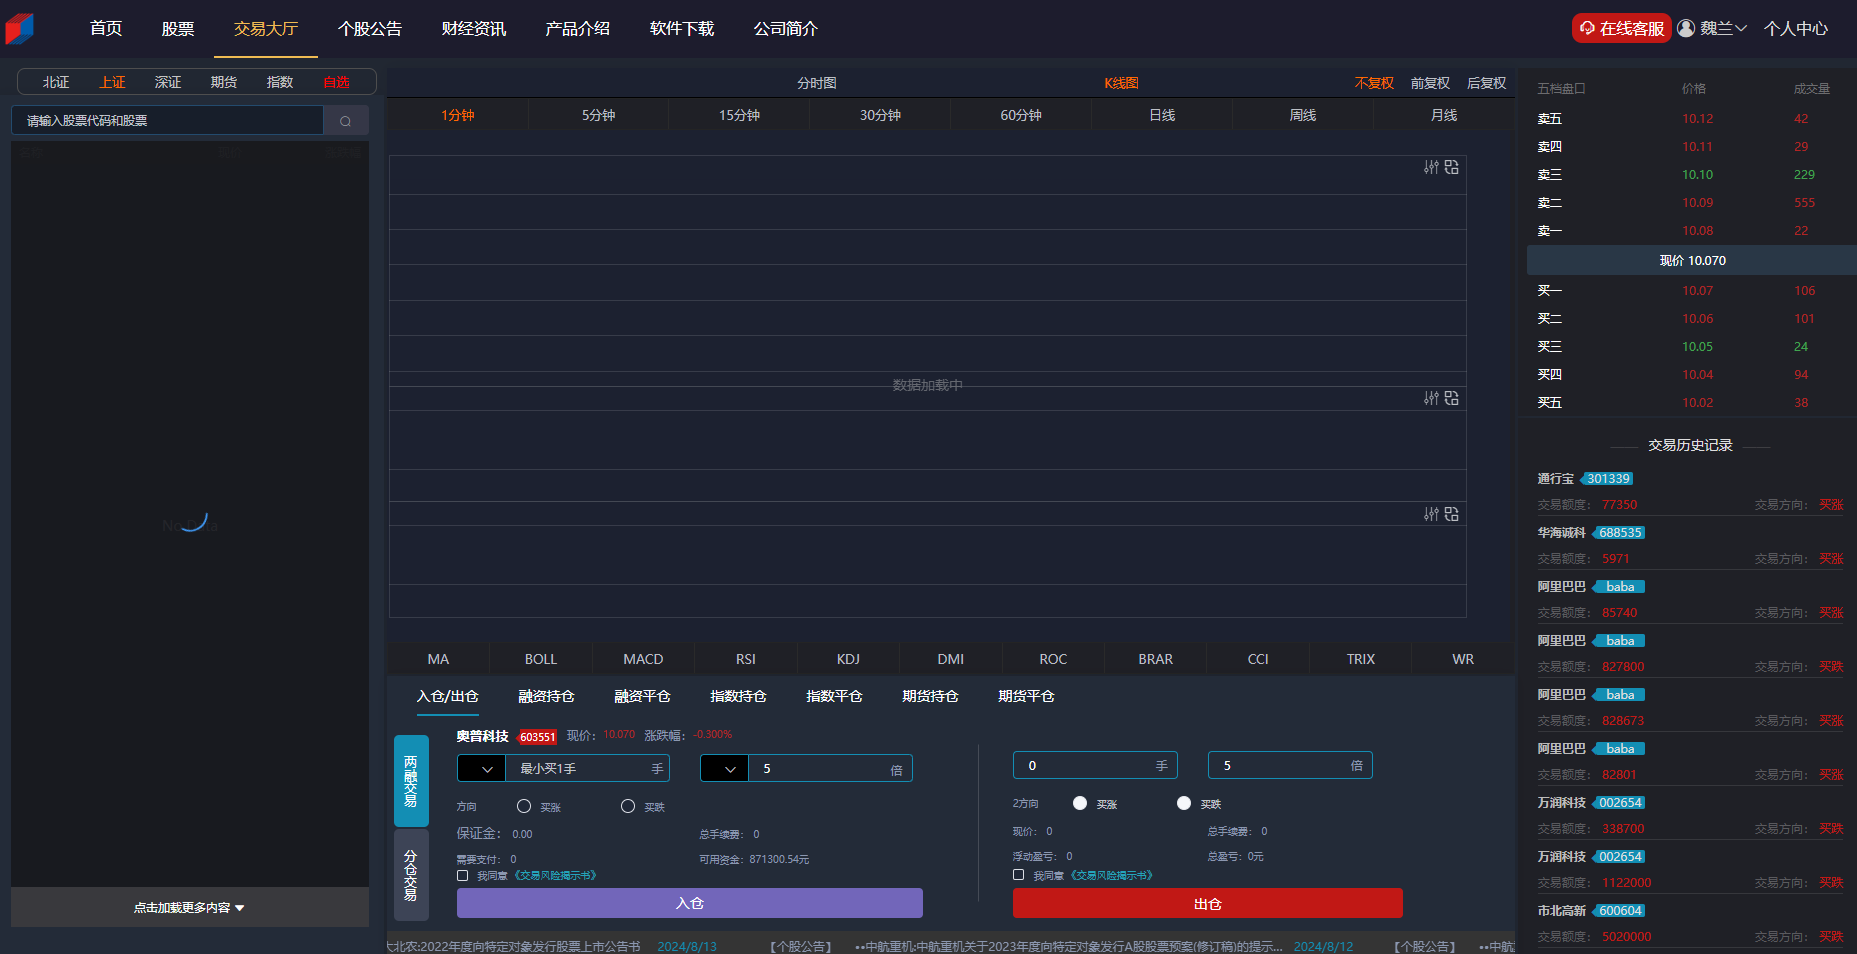Switch to the 融资持仓 tab
This screenshot has width=1857, height=954.
click(546, 696)
